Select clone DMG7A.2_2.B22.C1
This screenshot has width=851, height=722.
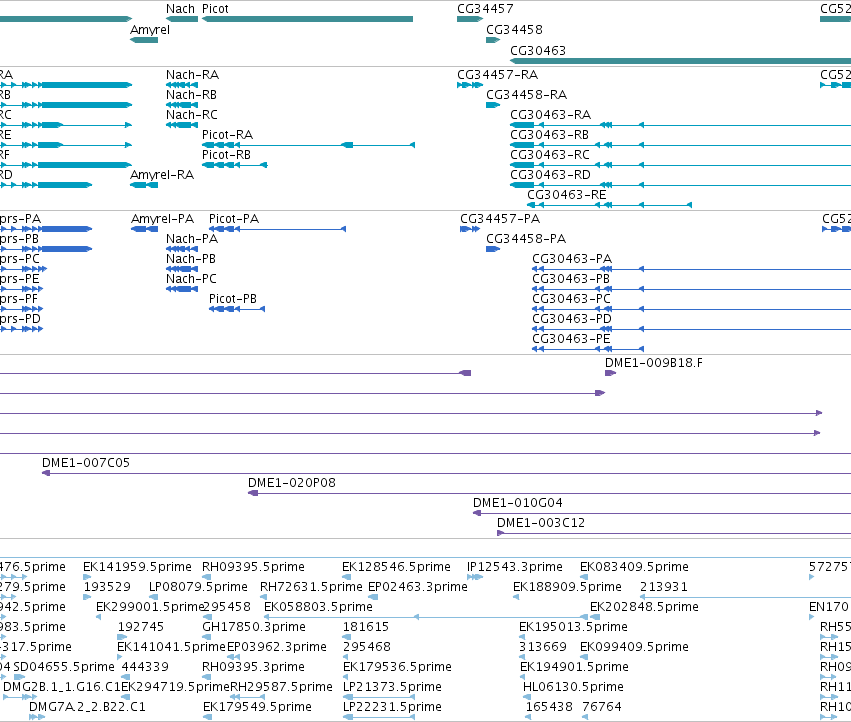87,707
